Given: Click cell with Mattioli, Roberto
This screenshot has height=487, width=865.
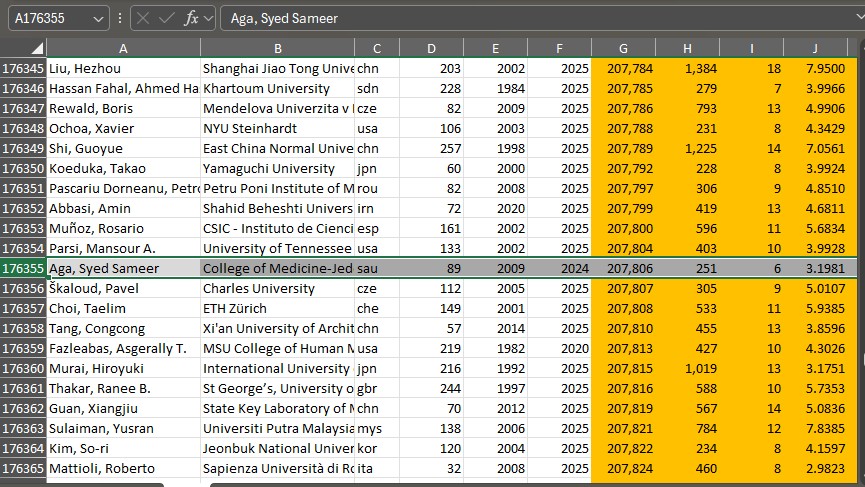Looking at the screenshot, I should click(124, 469).
